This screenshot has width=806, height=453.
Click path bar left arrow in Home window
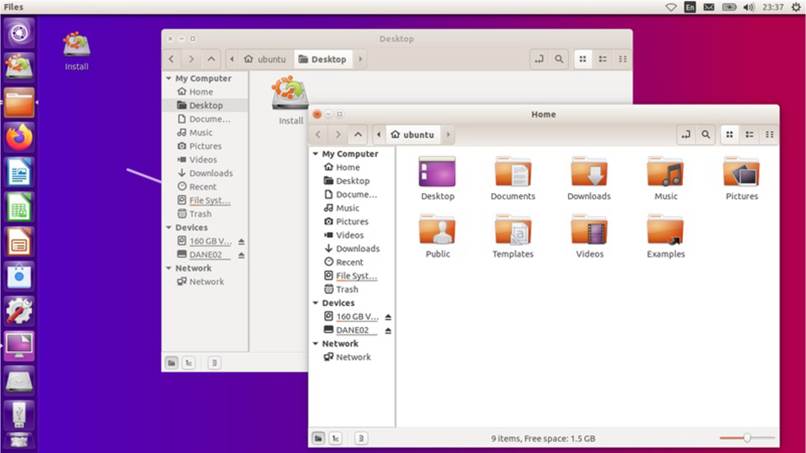379,135
